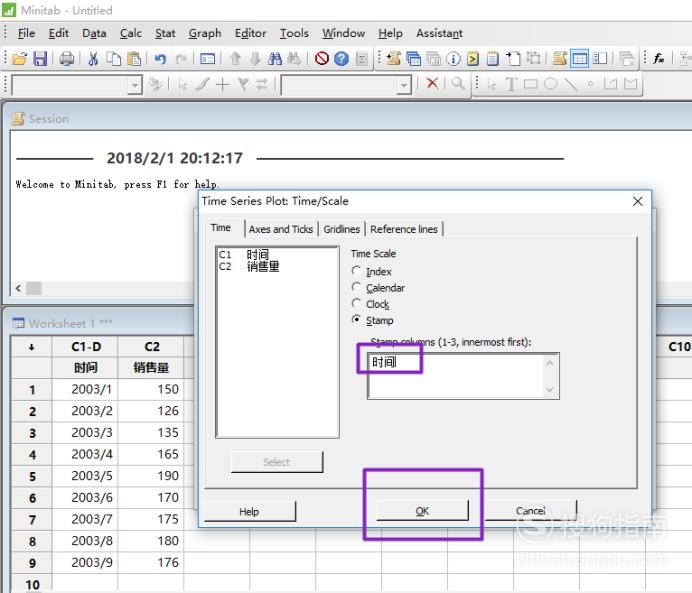Open the Stat menu

pos(165,33)
